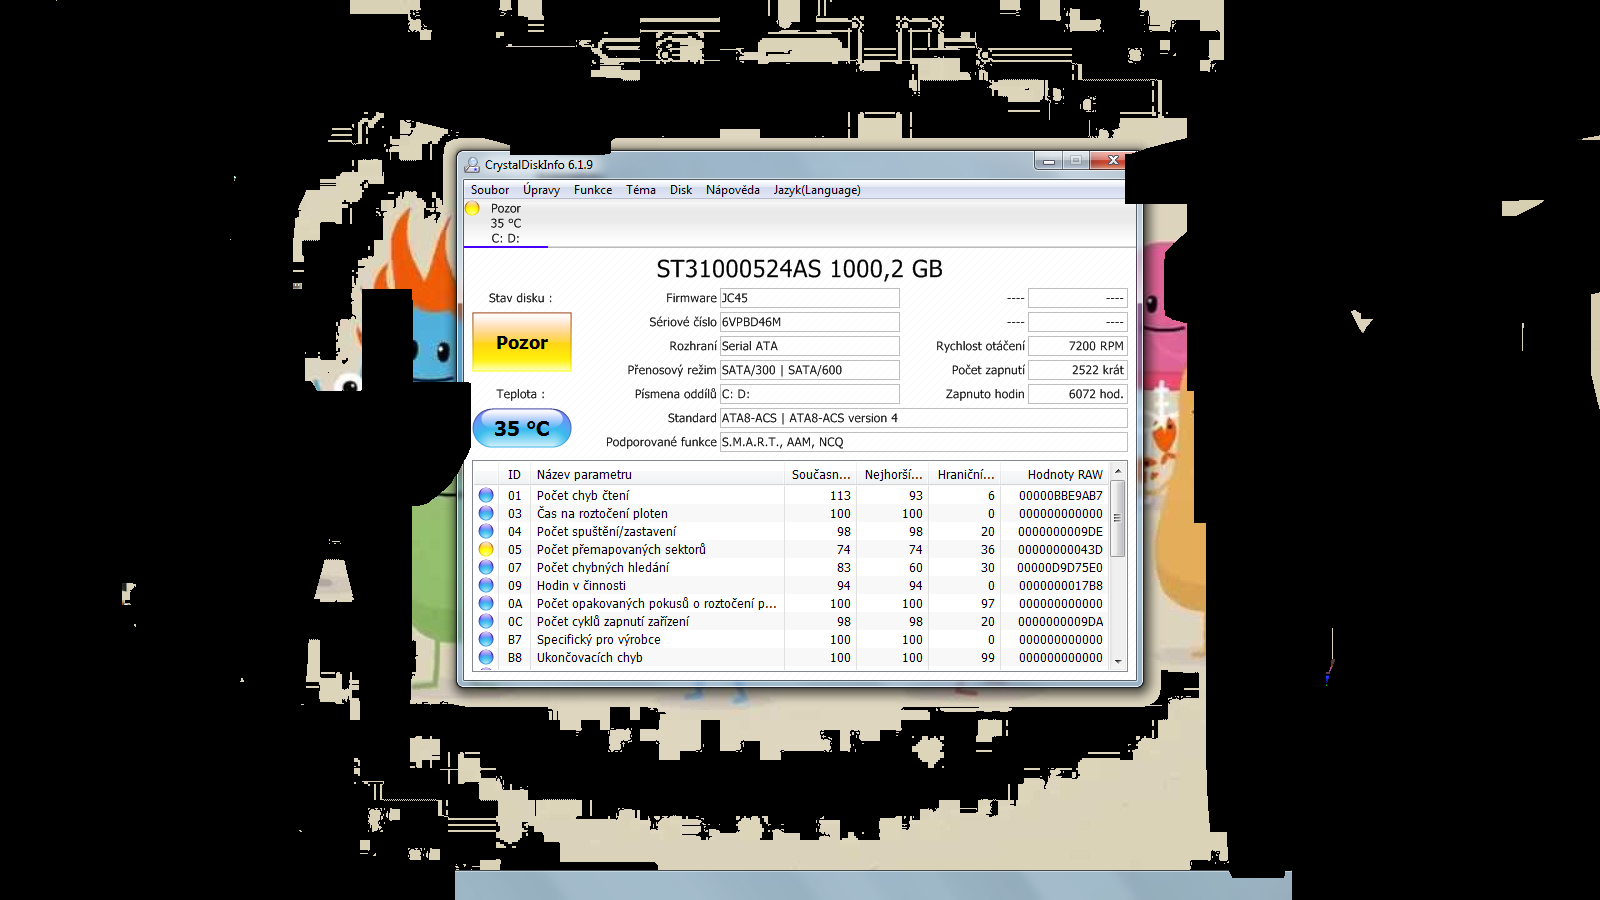1600x900 pixels.
Task: Click the Firmware field showing JC45
Action: (x=809, y=298)
